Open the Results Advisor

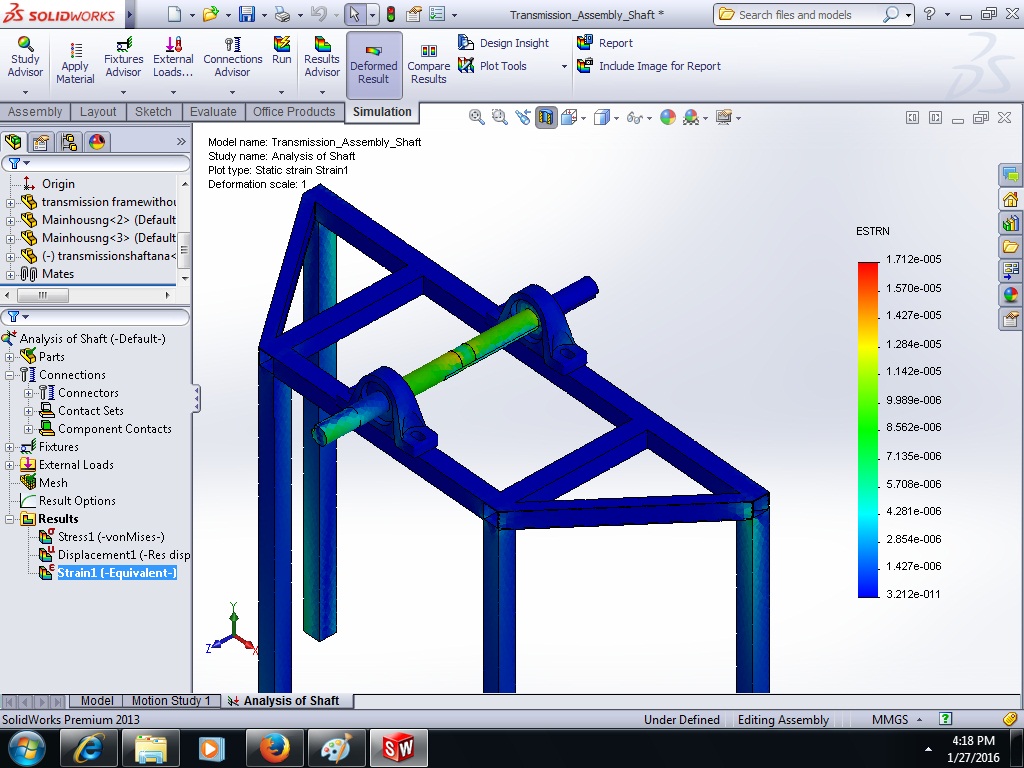[x=322, y=57]
